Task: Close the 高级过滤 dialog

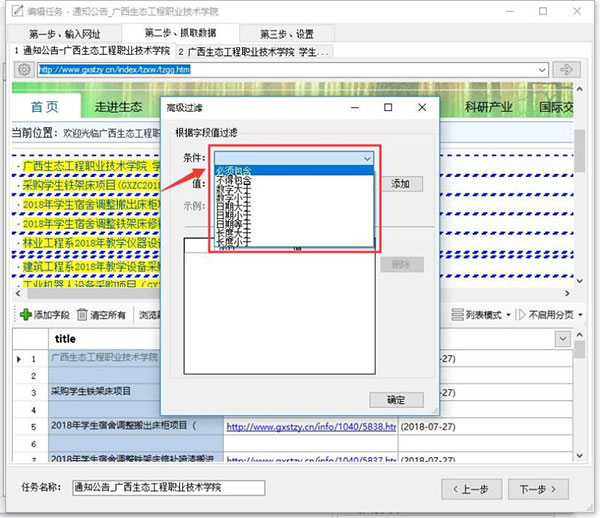Action: click(x=422, y=108)
